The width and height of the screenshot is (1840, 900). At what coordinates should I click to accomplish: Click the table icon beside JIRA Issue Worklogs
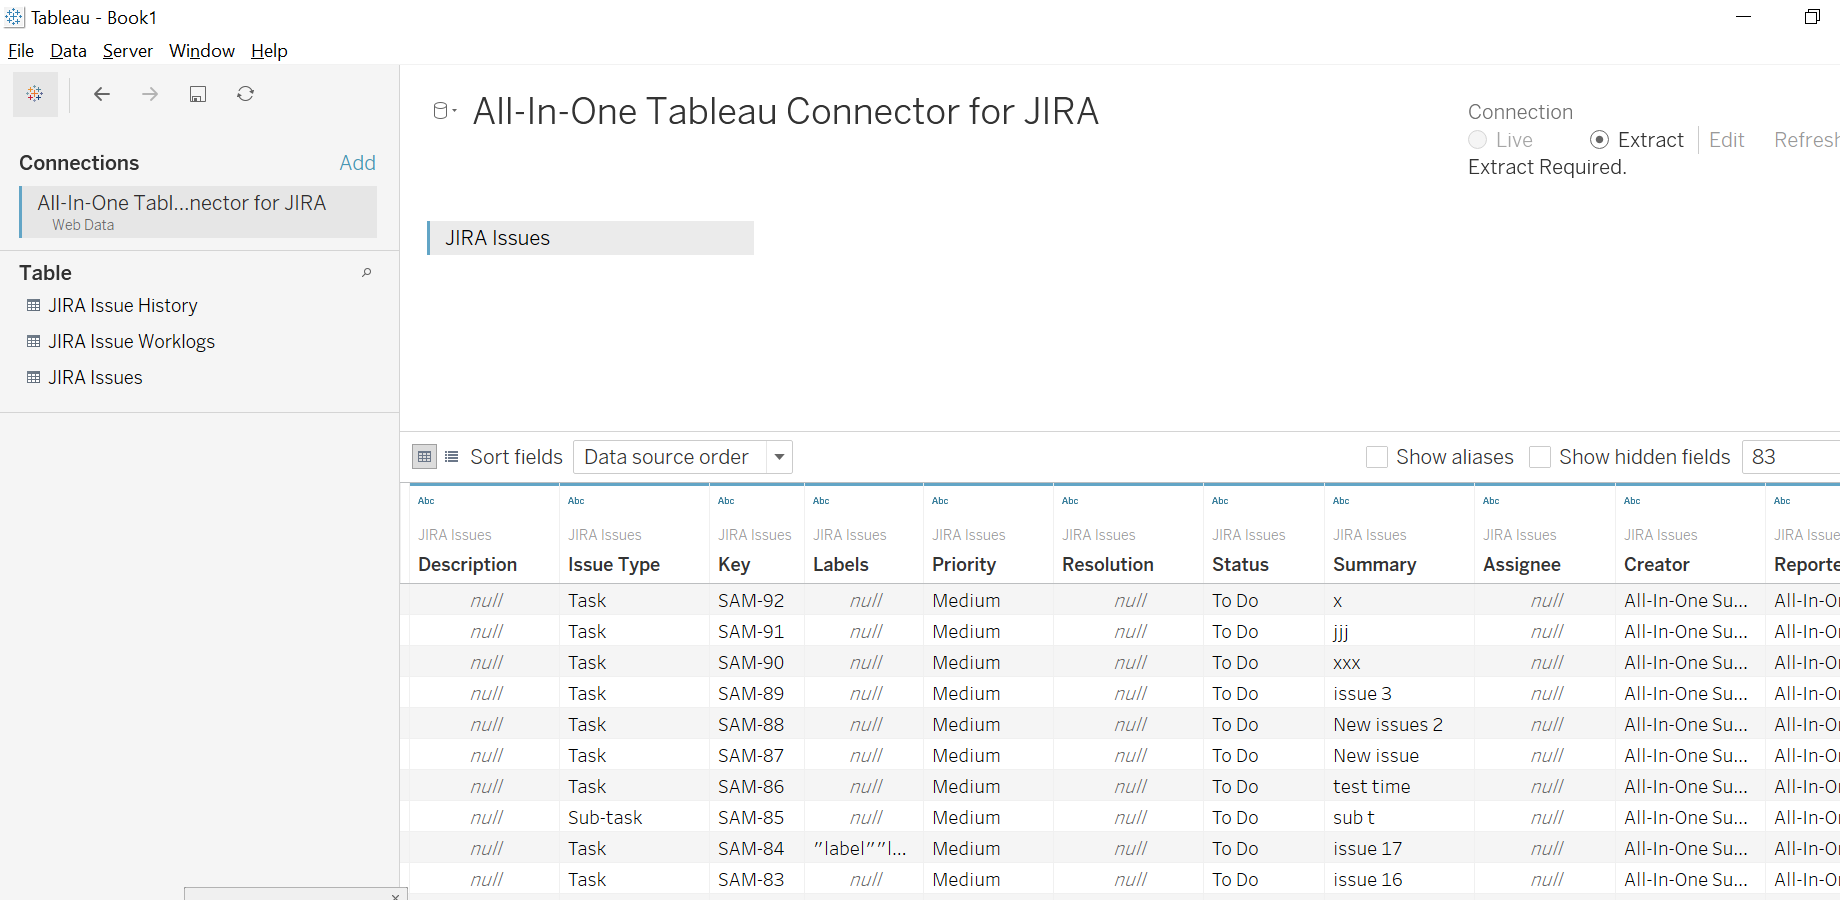coord(32,340)
